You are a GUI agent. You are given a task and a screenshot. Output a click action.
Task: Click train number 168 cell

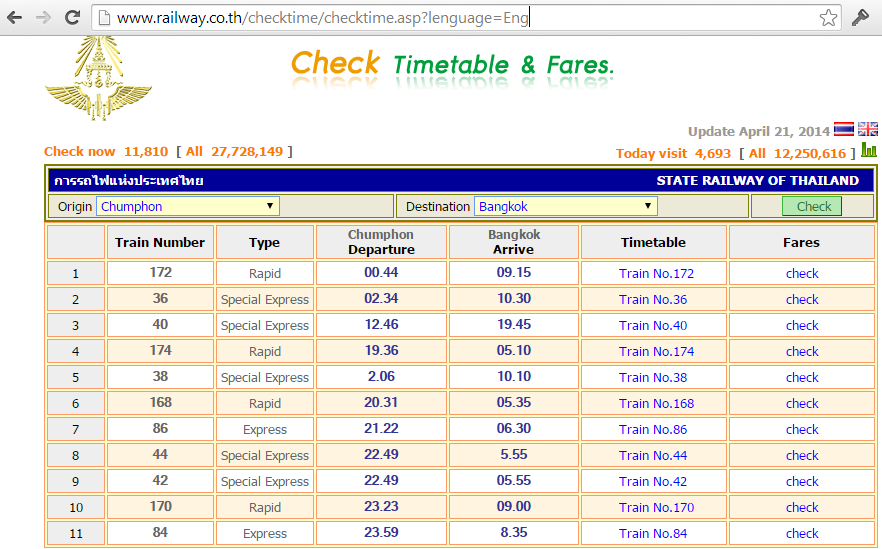tap(160, 403)
